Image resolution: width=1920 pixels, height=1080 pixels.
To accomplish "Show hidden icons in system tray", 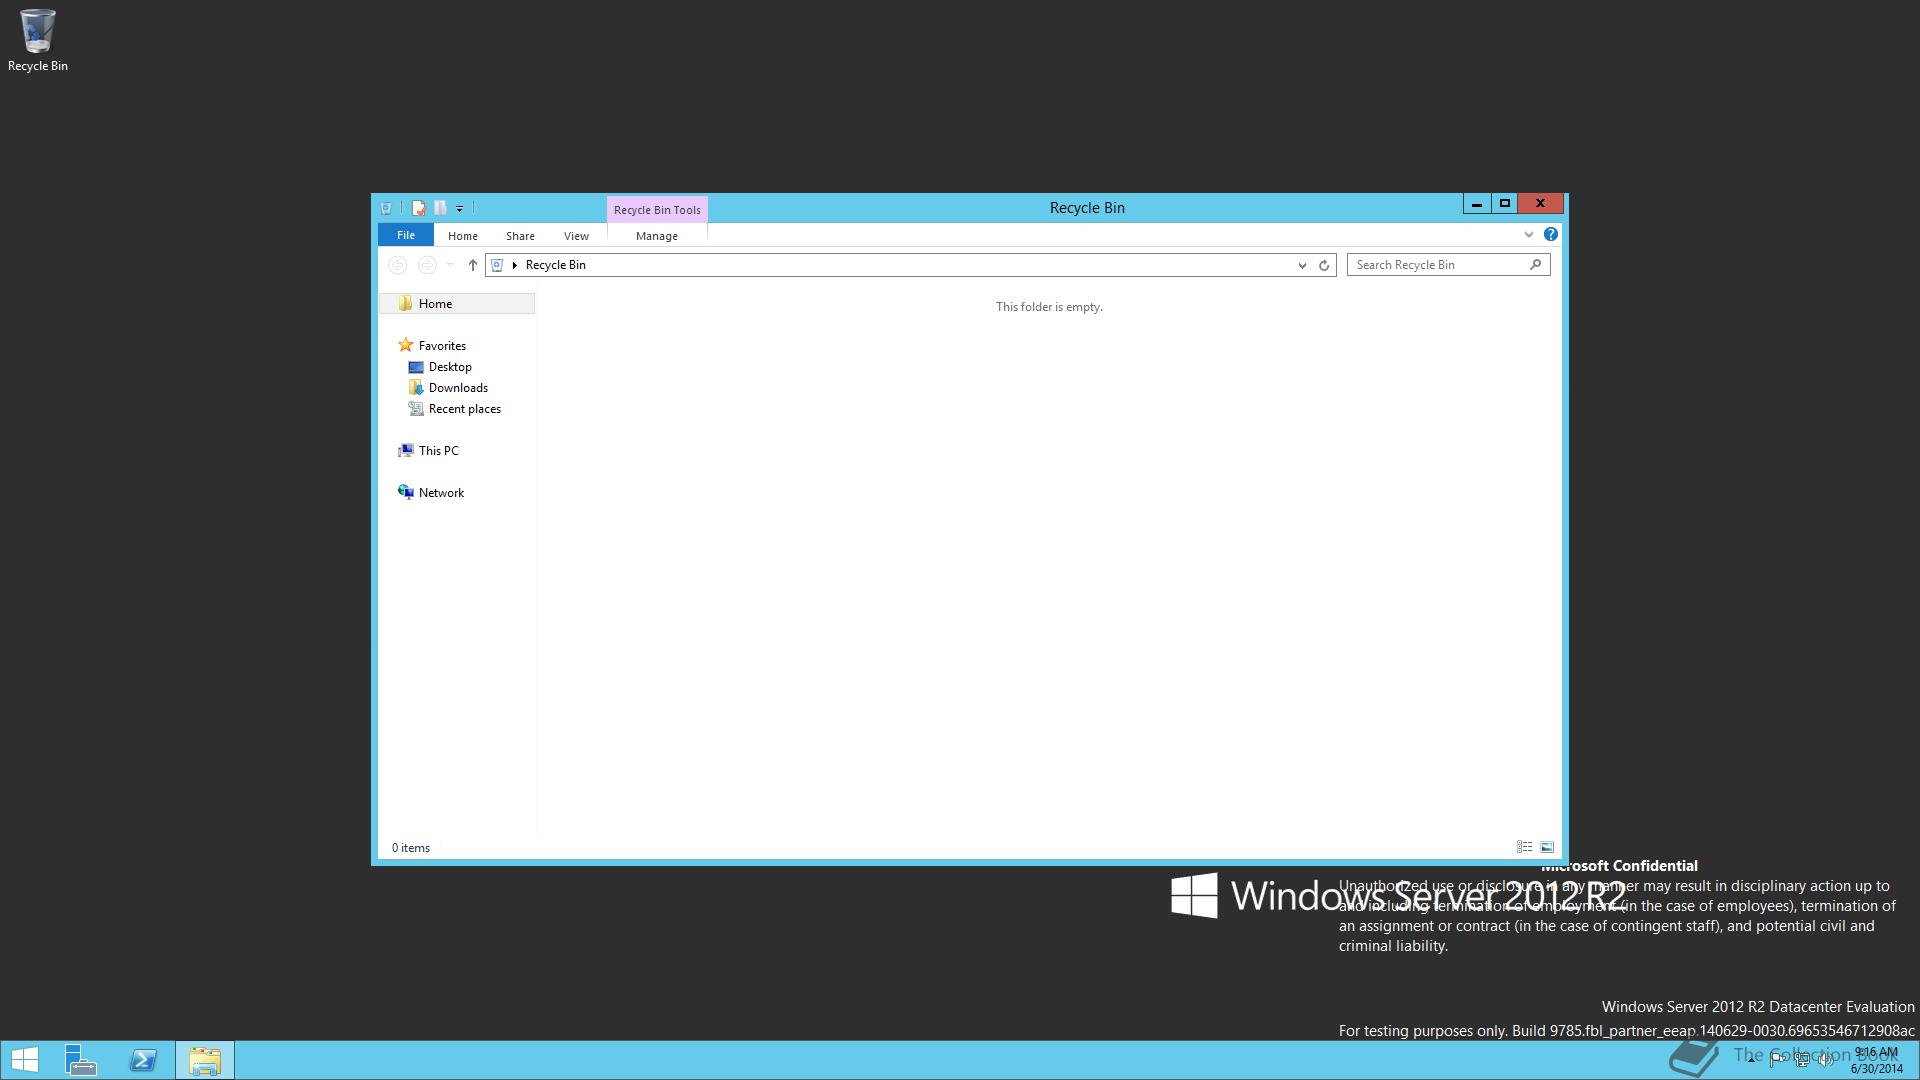I will click(1751, 1059).
